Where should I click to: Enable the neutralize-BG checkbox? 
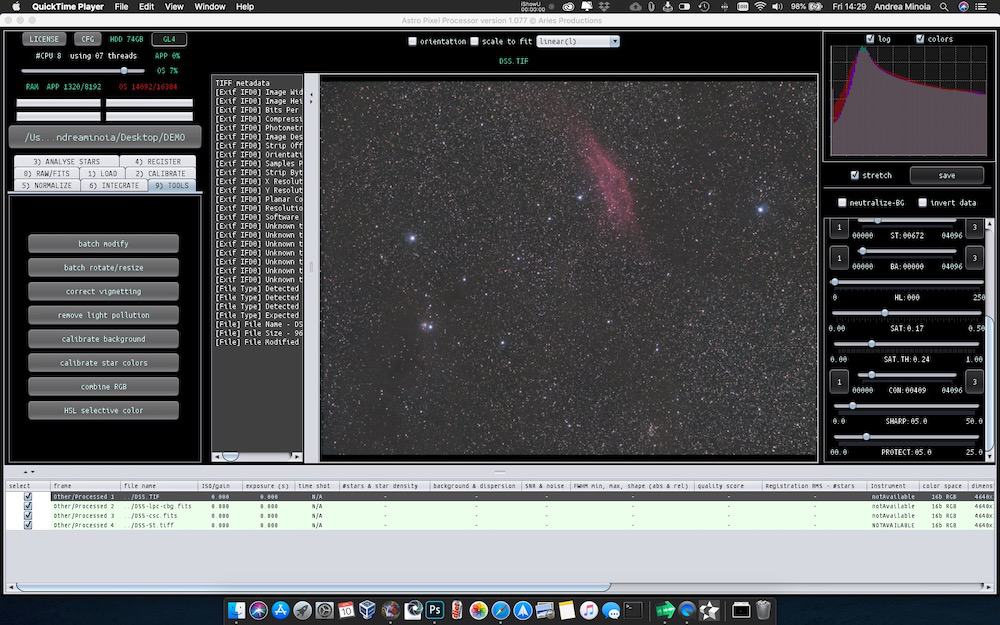point(841,202)
